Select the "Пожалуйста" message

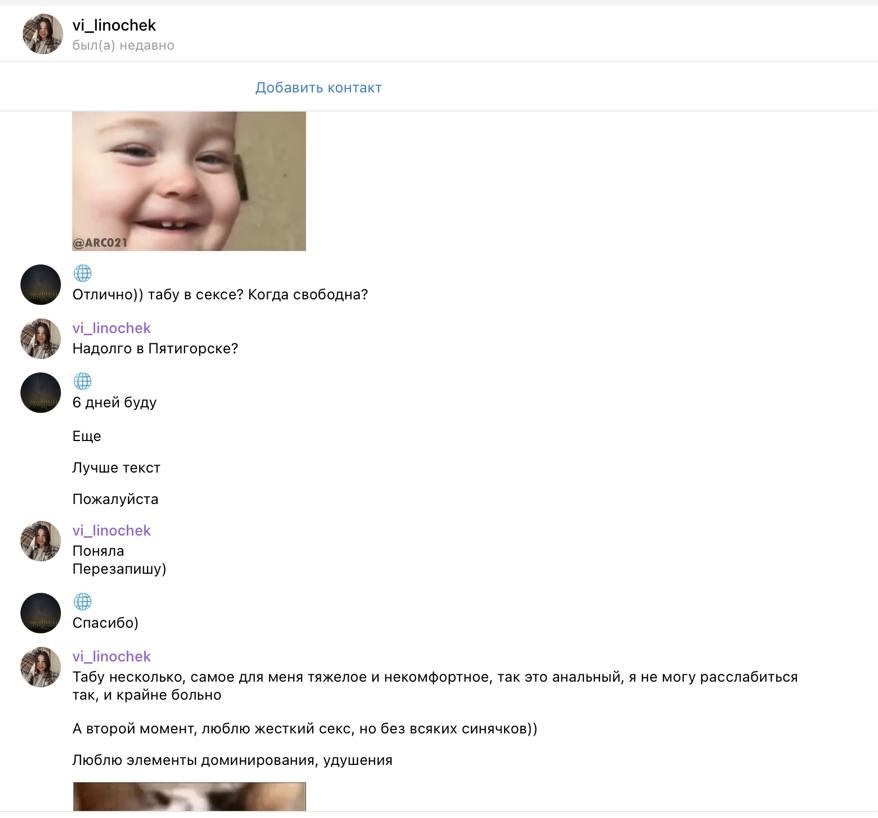(115, 499)
